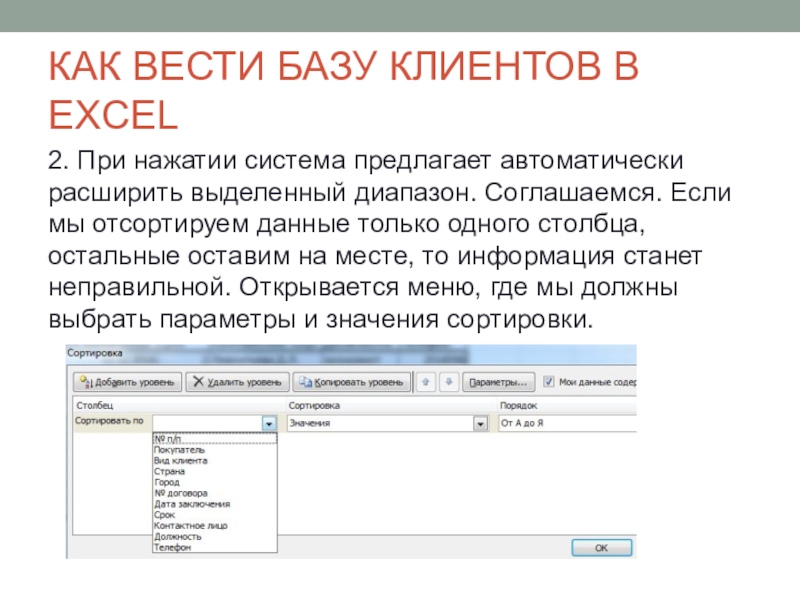Viewport: 800px width, 600px height.
Task: Click the 'Столбец' column header
Action: click(95, 406)
